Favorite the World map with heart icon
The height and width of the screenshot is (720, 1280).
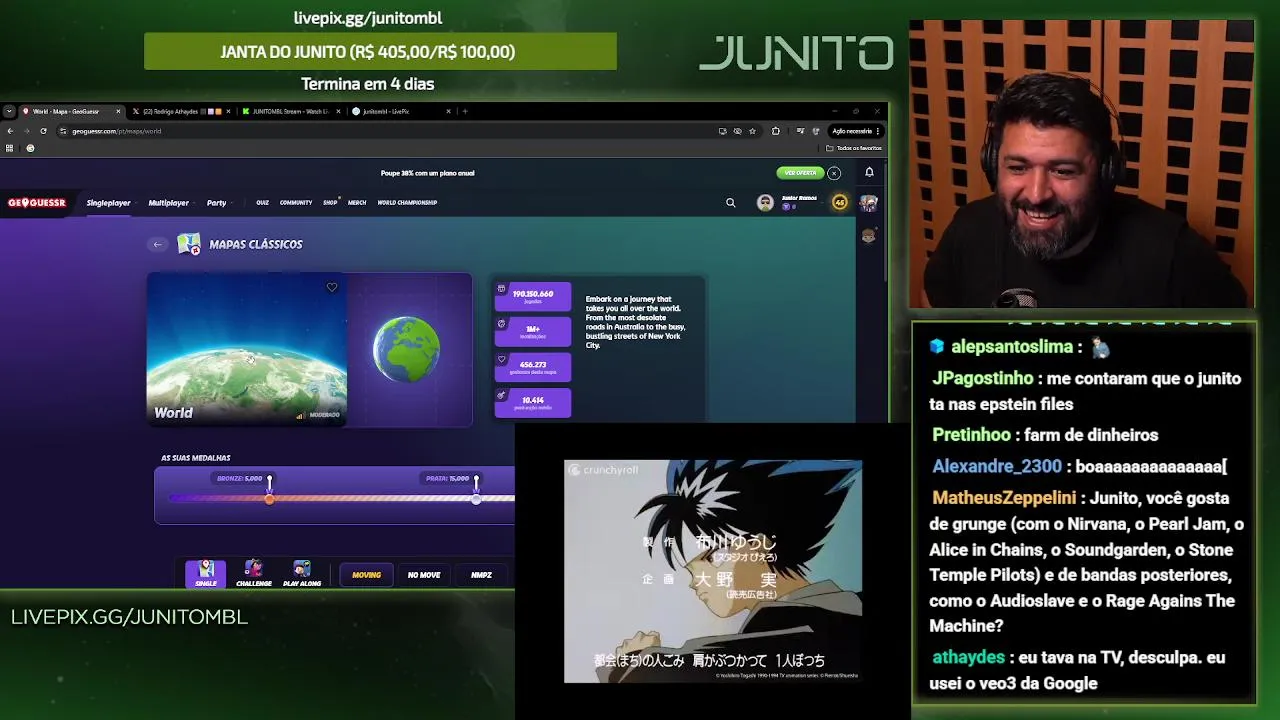click(332, 288)
